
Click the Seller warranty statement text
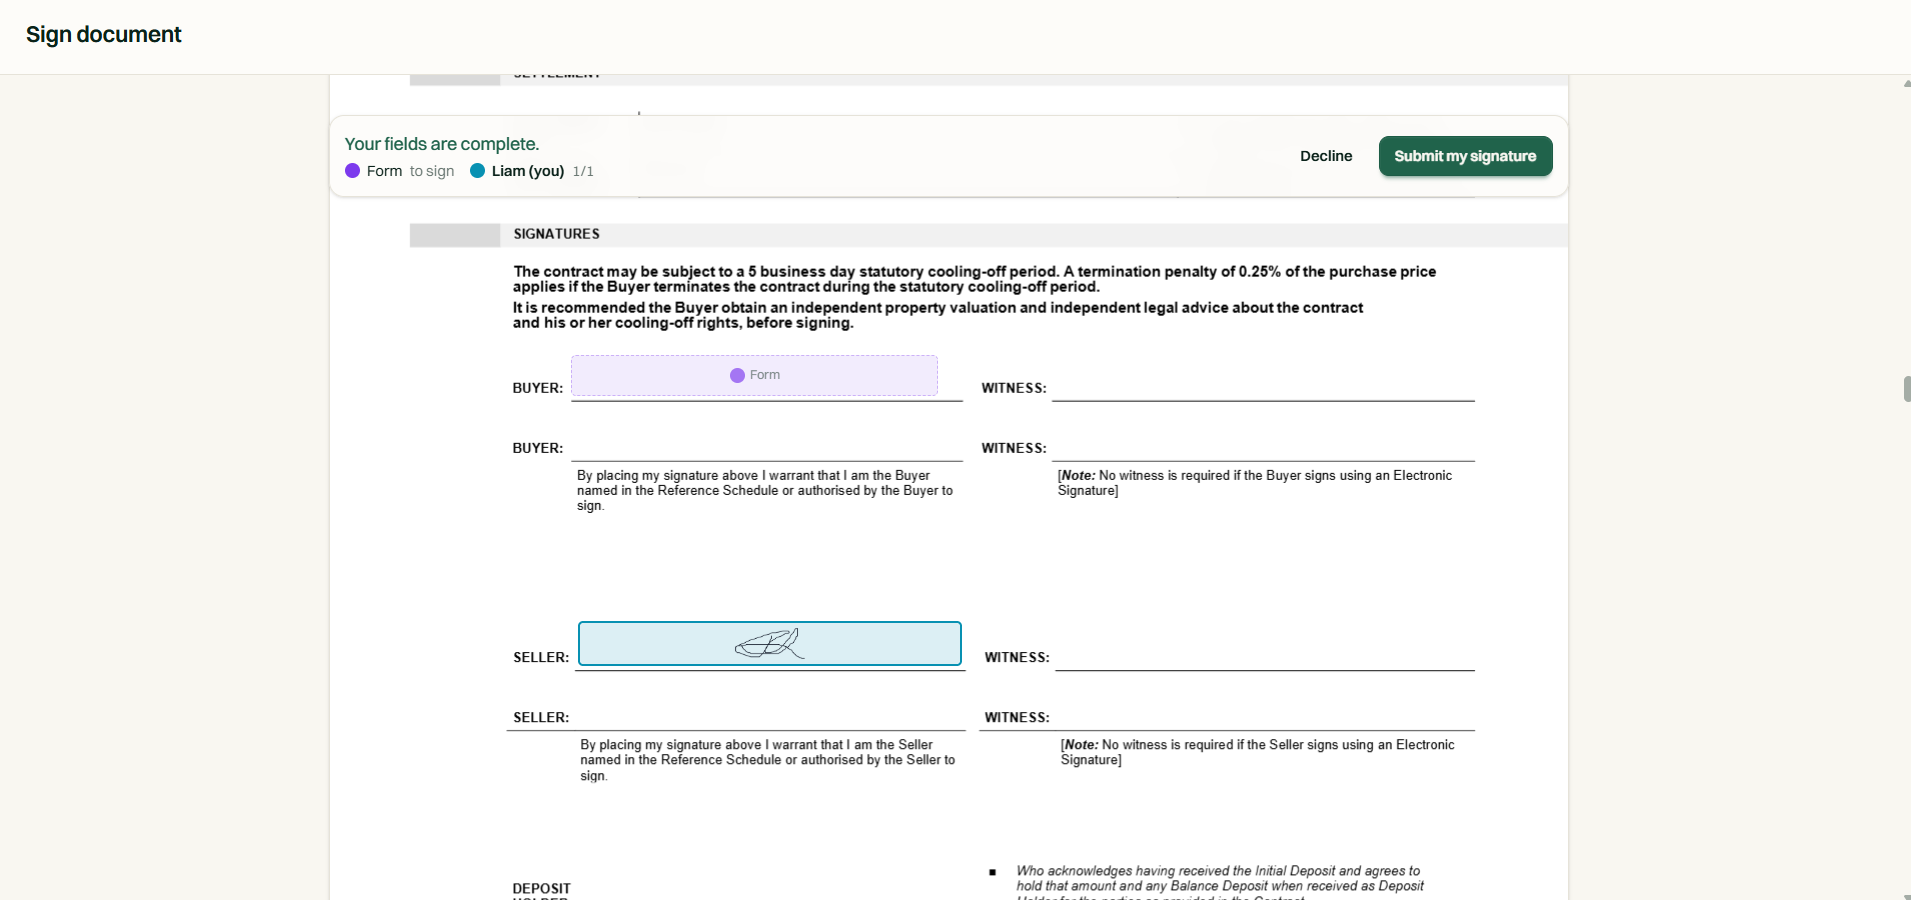pos(768,760)
